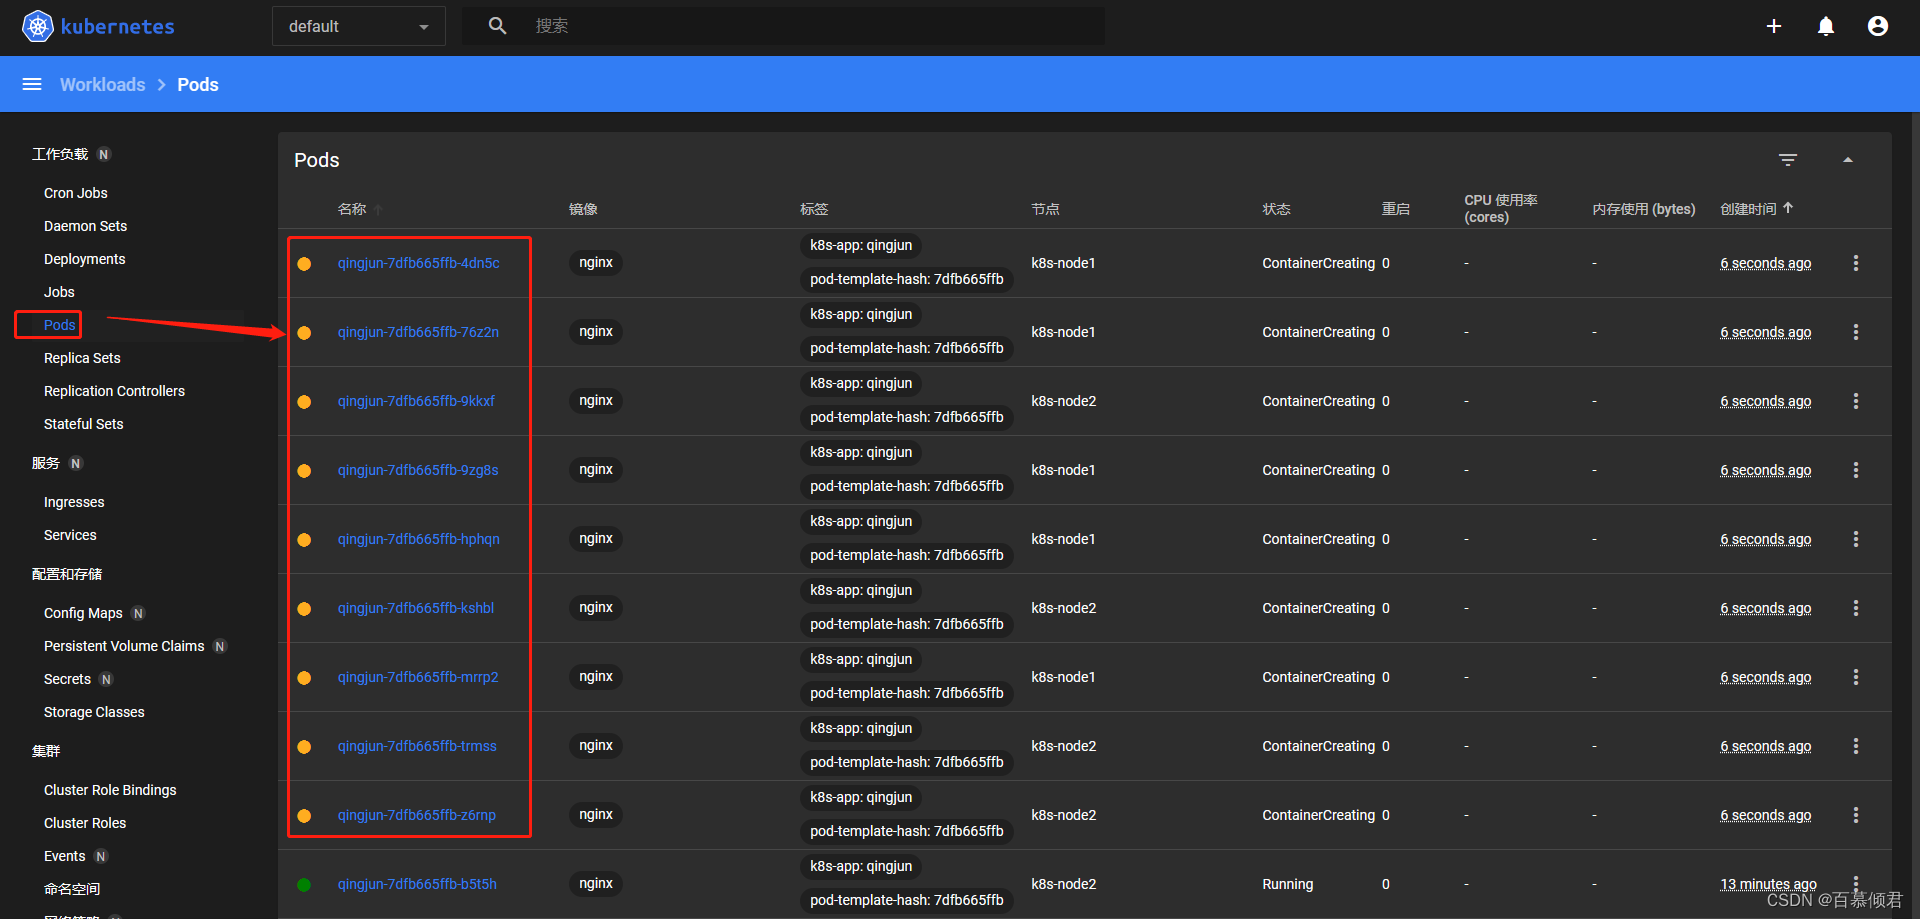Open actions menu for pod 9zg8s
The height and width of the screenshot is (919, 1920).
click(1856, 470)
